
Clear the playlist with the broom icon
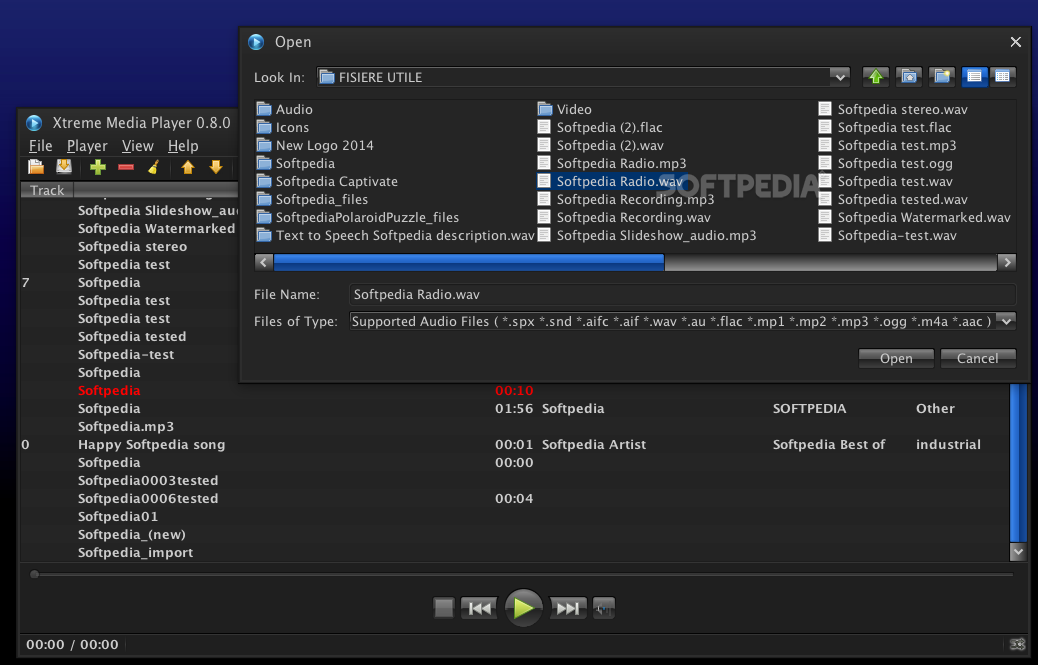(153, 167)
